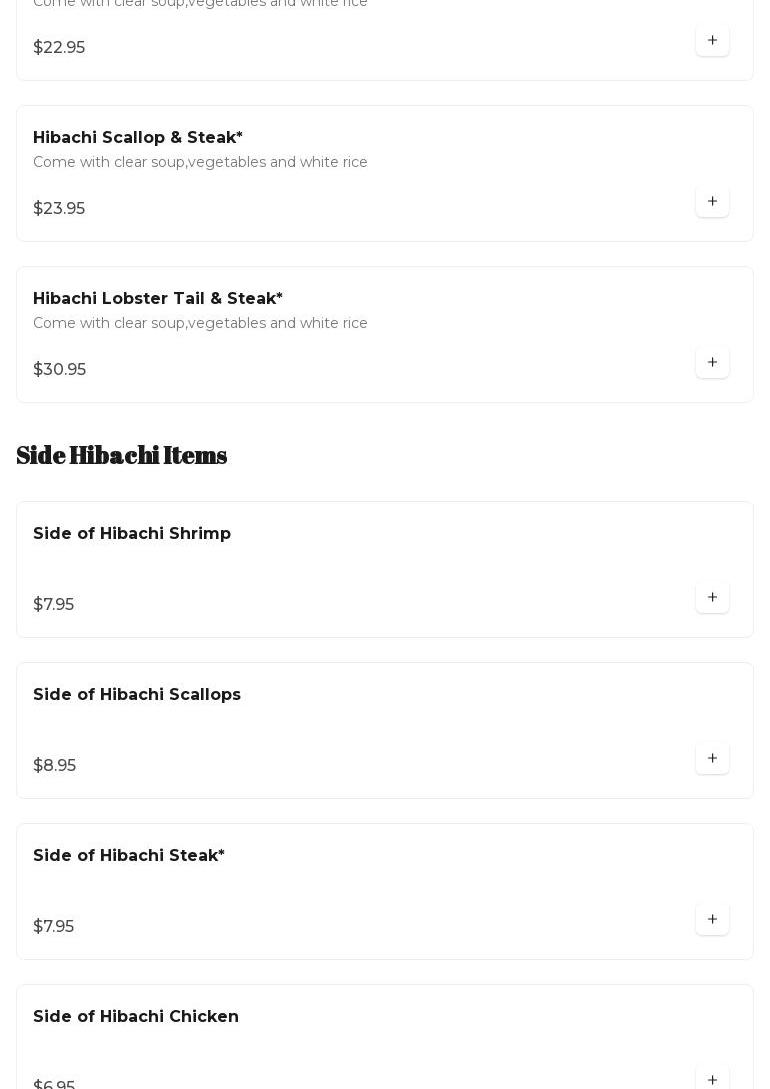
Task: Add Side of Hibachi Chicken plus icon
Action: tap(712, 1078)
